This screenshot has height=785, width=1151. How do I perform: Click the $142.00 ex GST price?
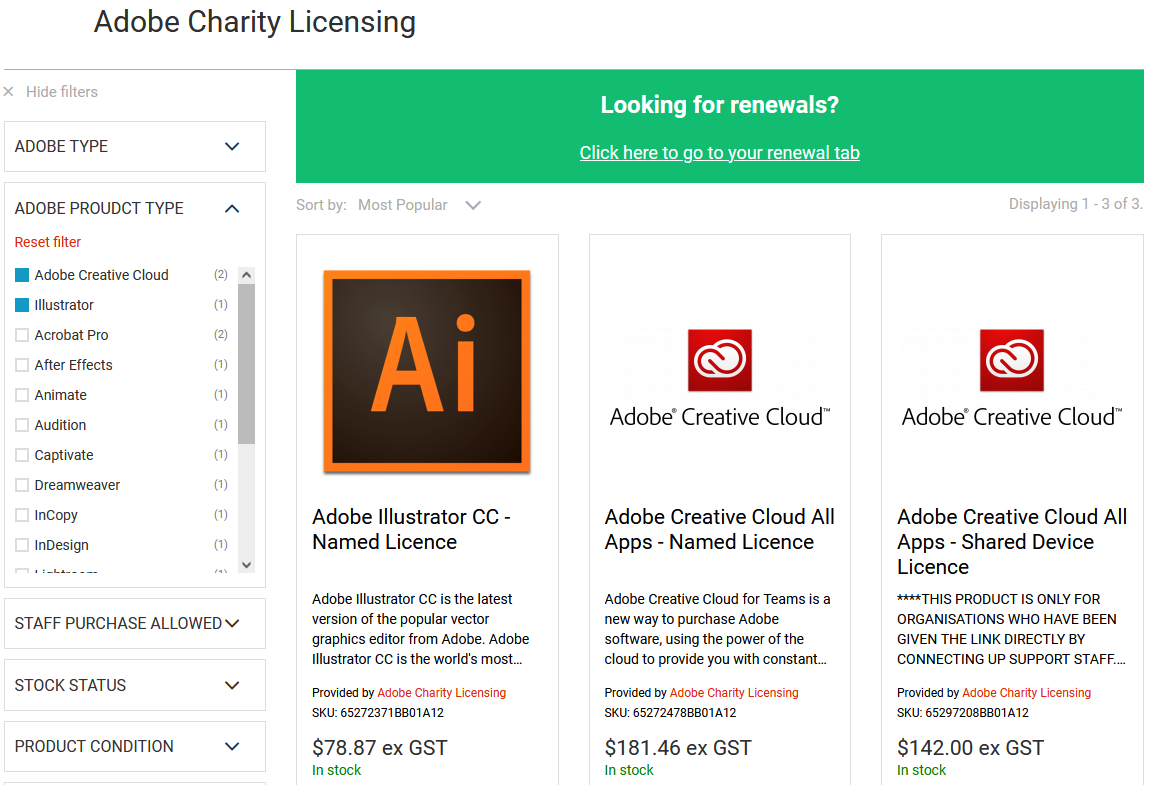tap(970, 748)
